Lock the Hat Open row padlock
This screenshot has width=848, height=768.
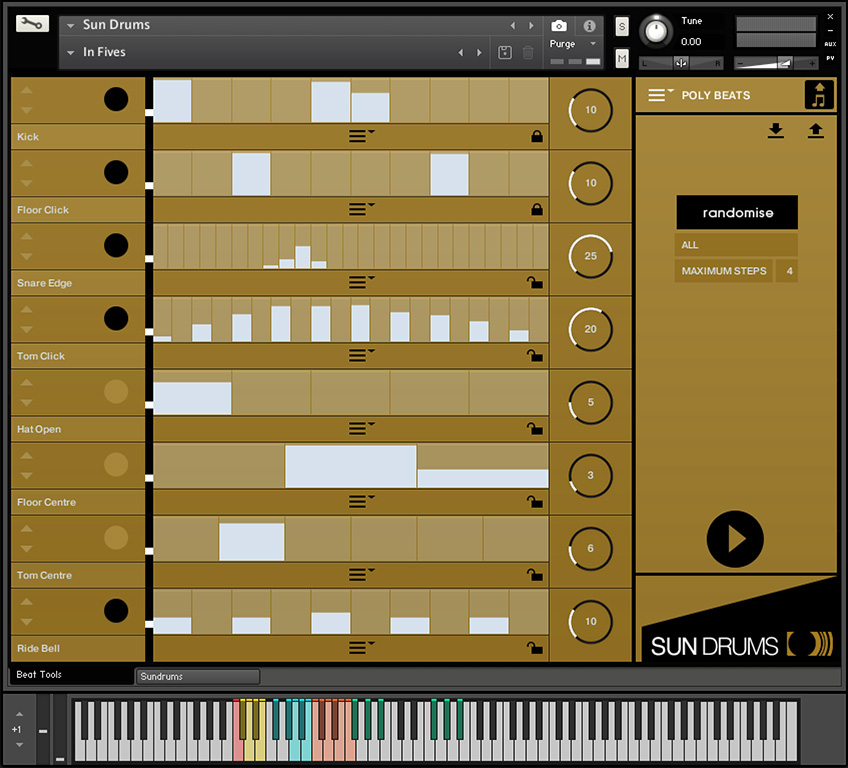pos(535,428)
